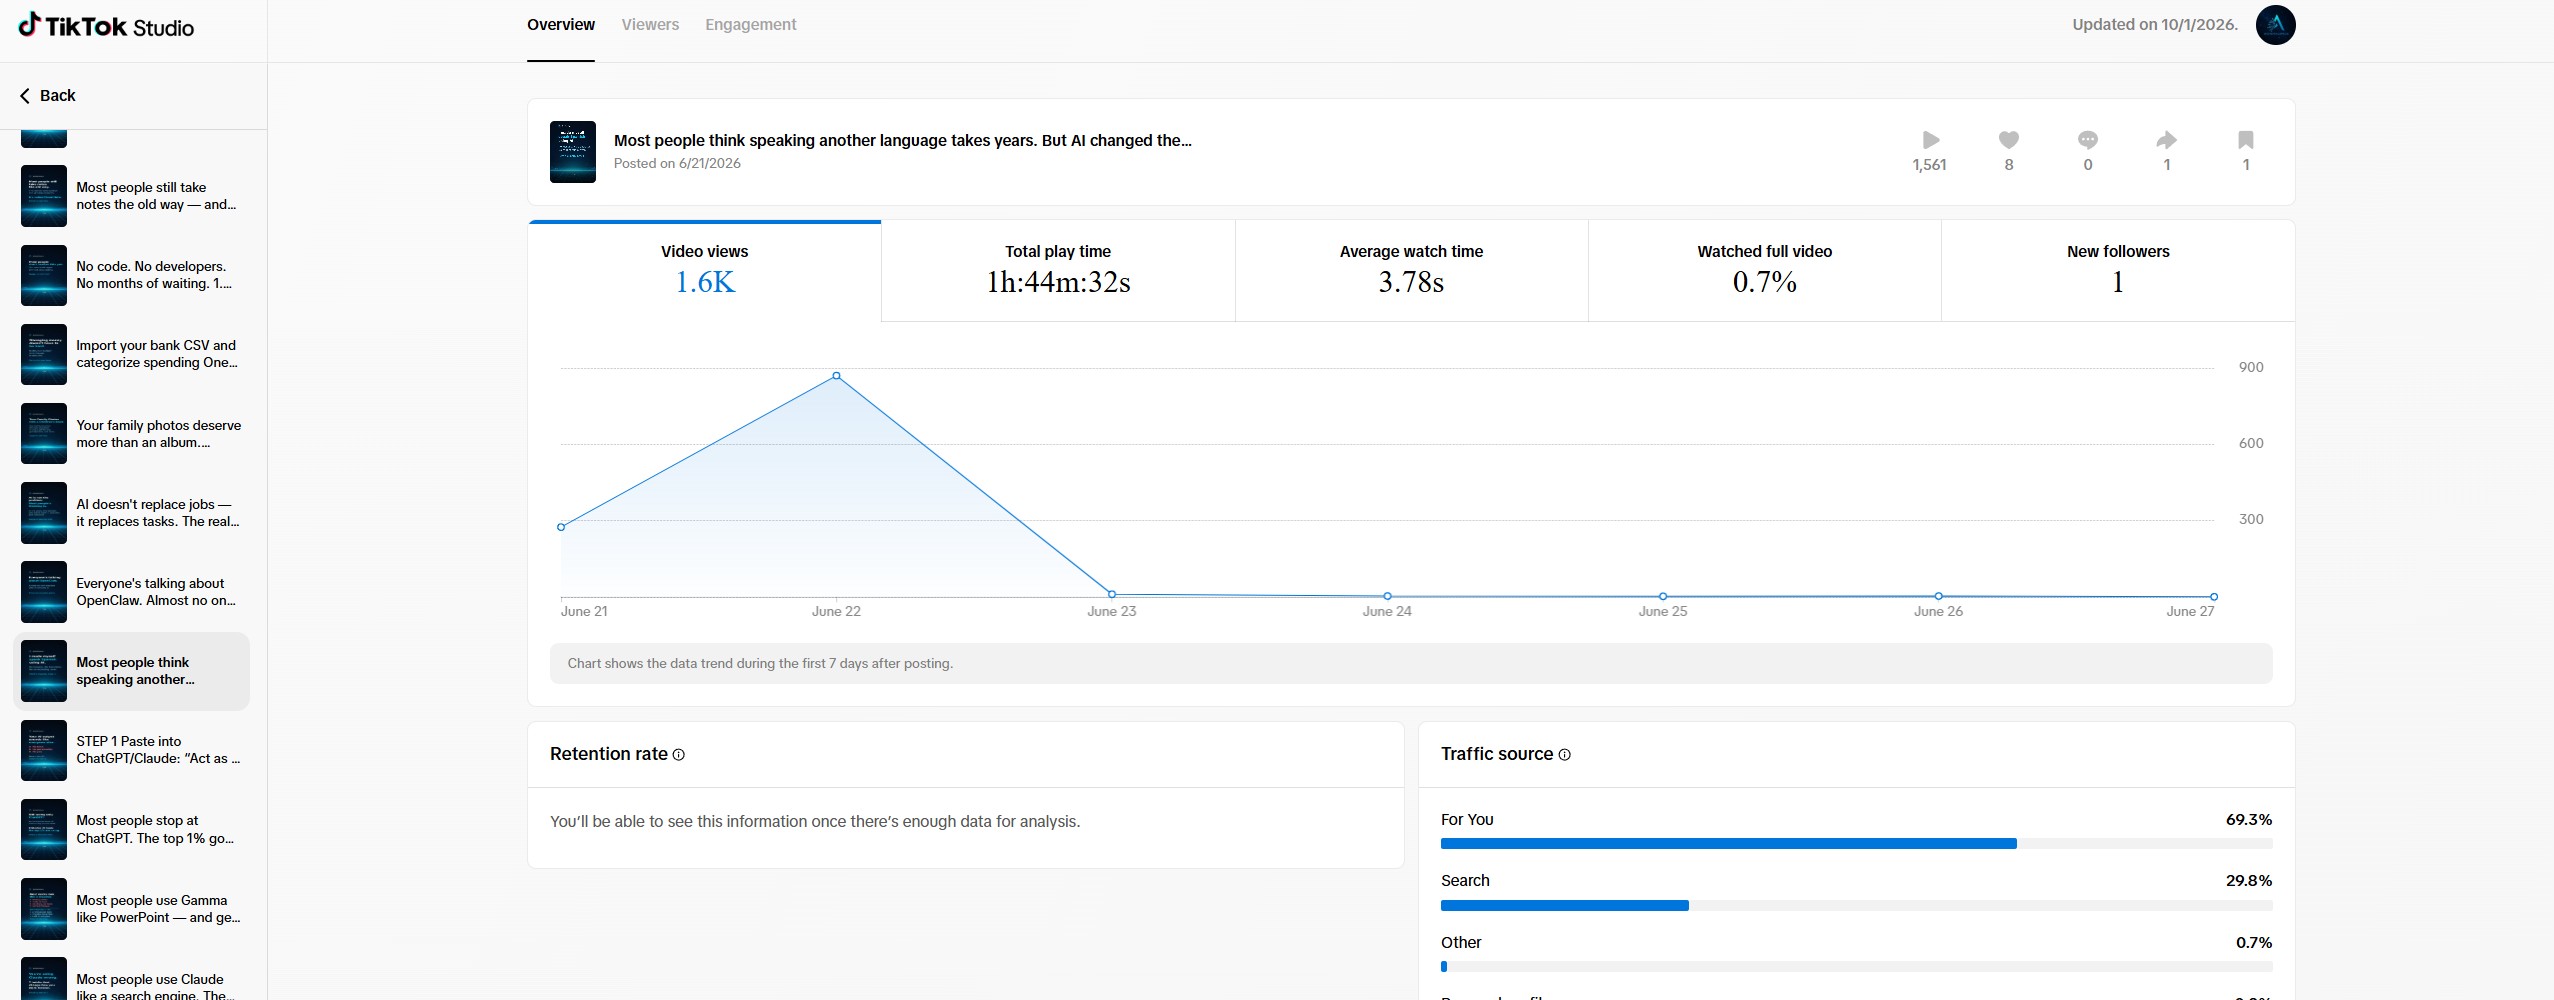Open 'Most people use Gamma' video
Image resolution: width=2554 pixels, height=1000 pixels.
point(132,909)
